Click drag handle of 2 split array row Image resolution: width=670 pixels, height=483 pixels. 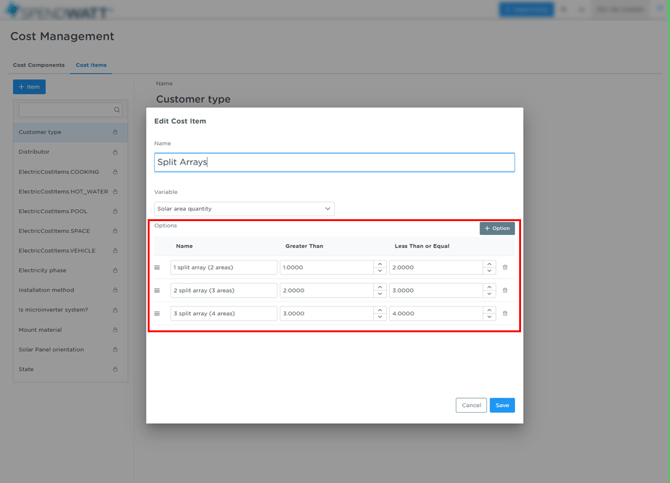pos(157,290)
